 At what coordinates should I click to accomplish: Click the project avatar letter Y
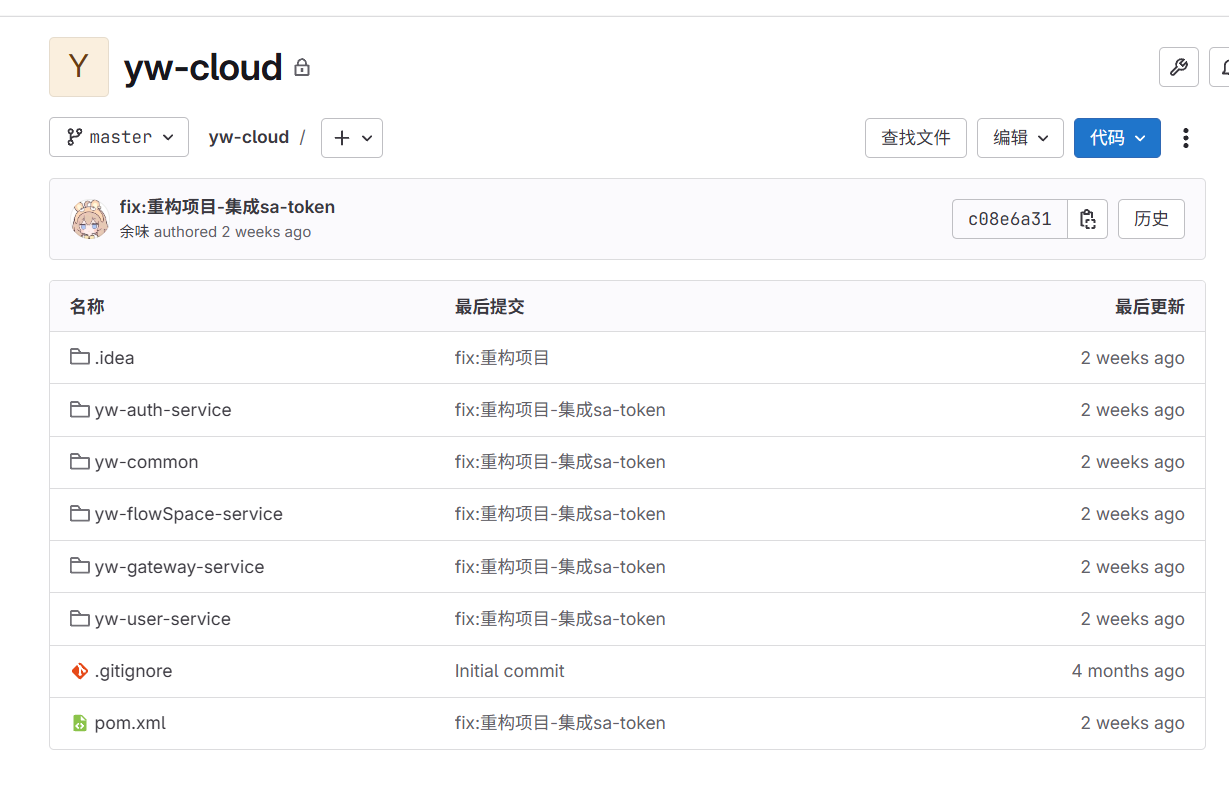(79, 67)
